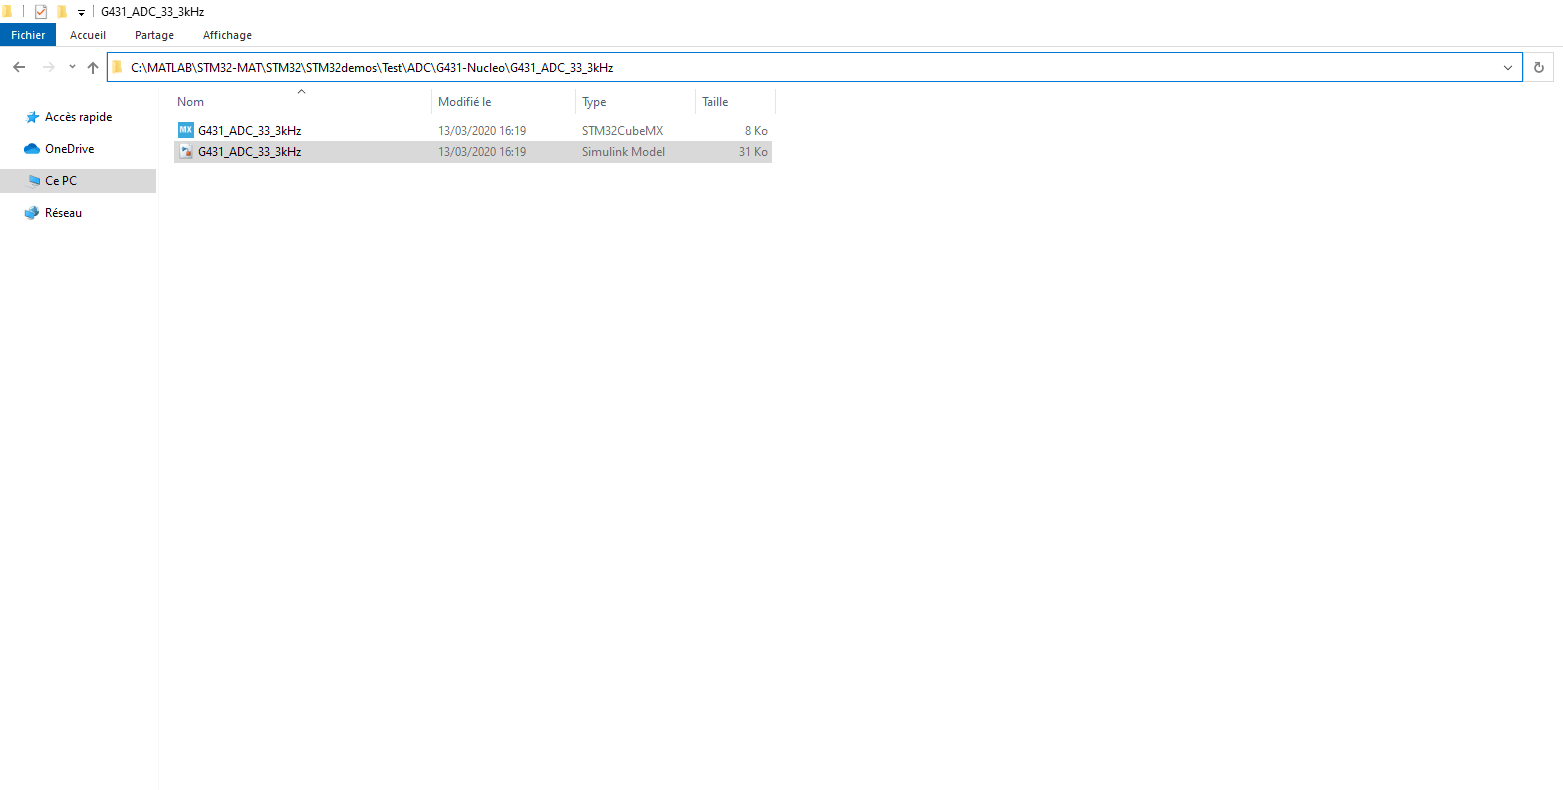
Task: Open the Partage ribbon tab
Action: [154, 35]
